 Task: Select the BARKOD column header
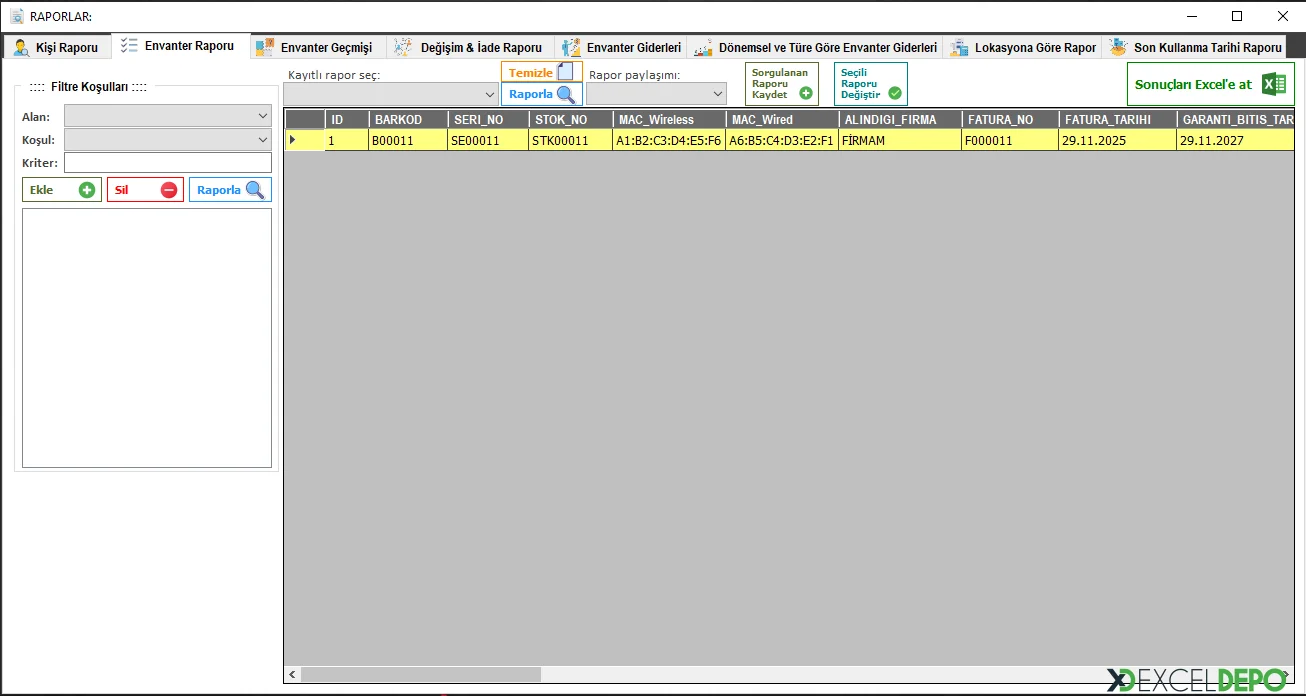coord(408,120)
